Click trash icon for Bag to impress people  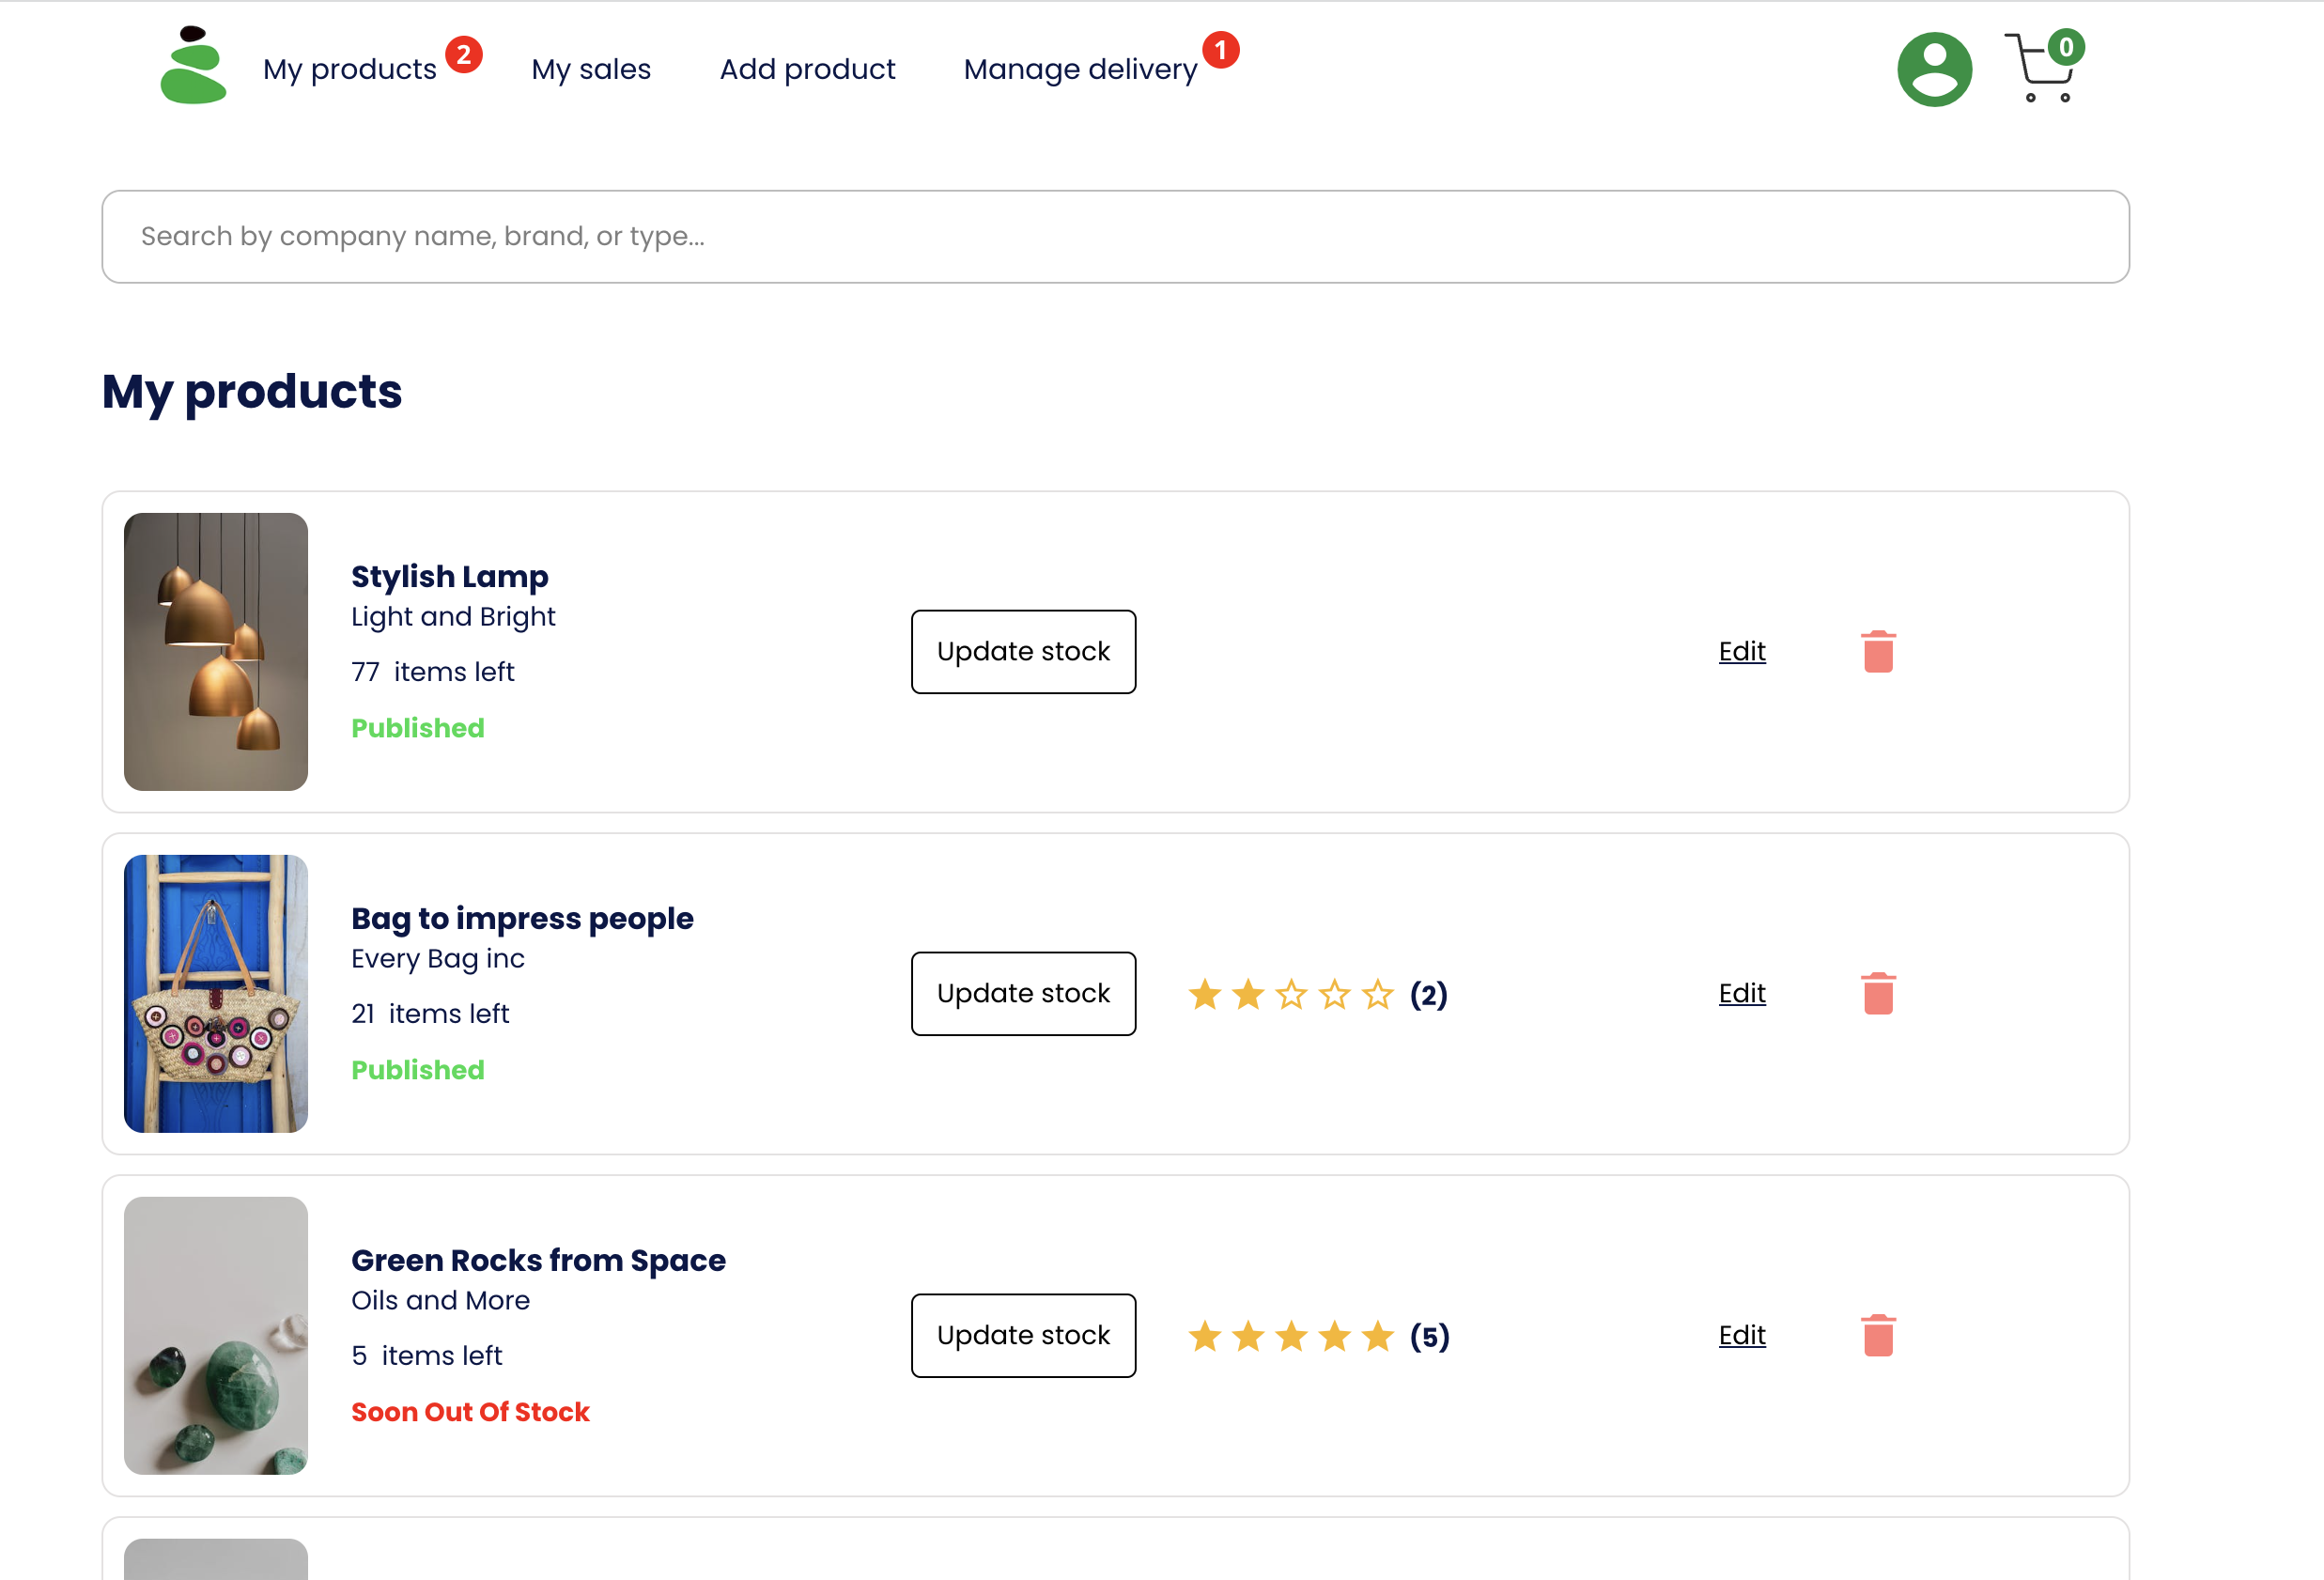[x=1877, y=994]
